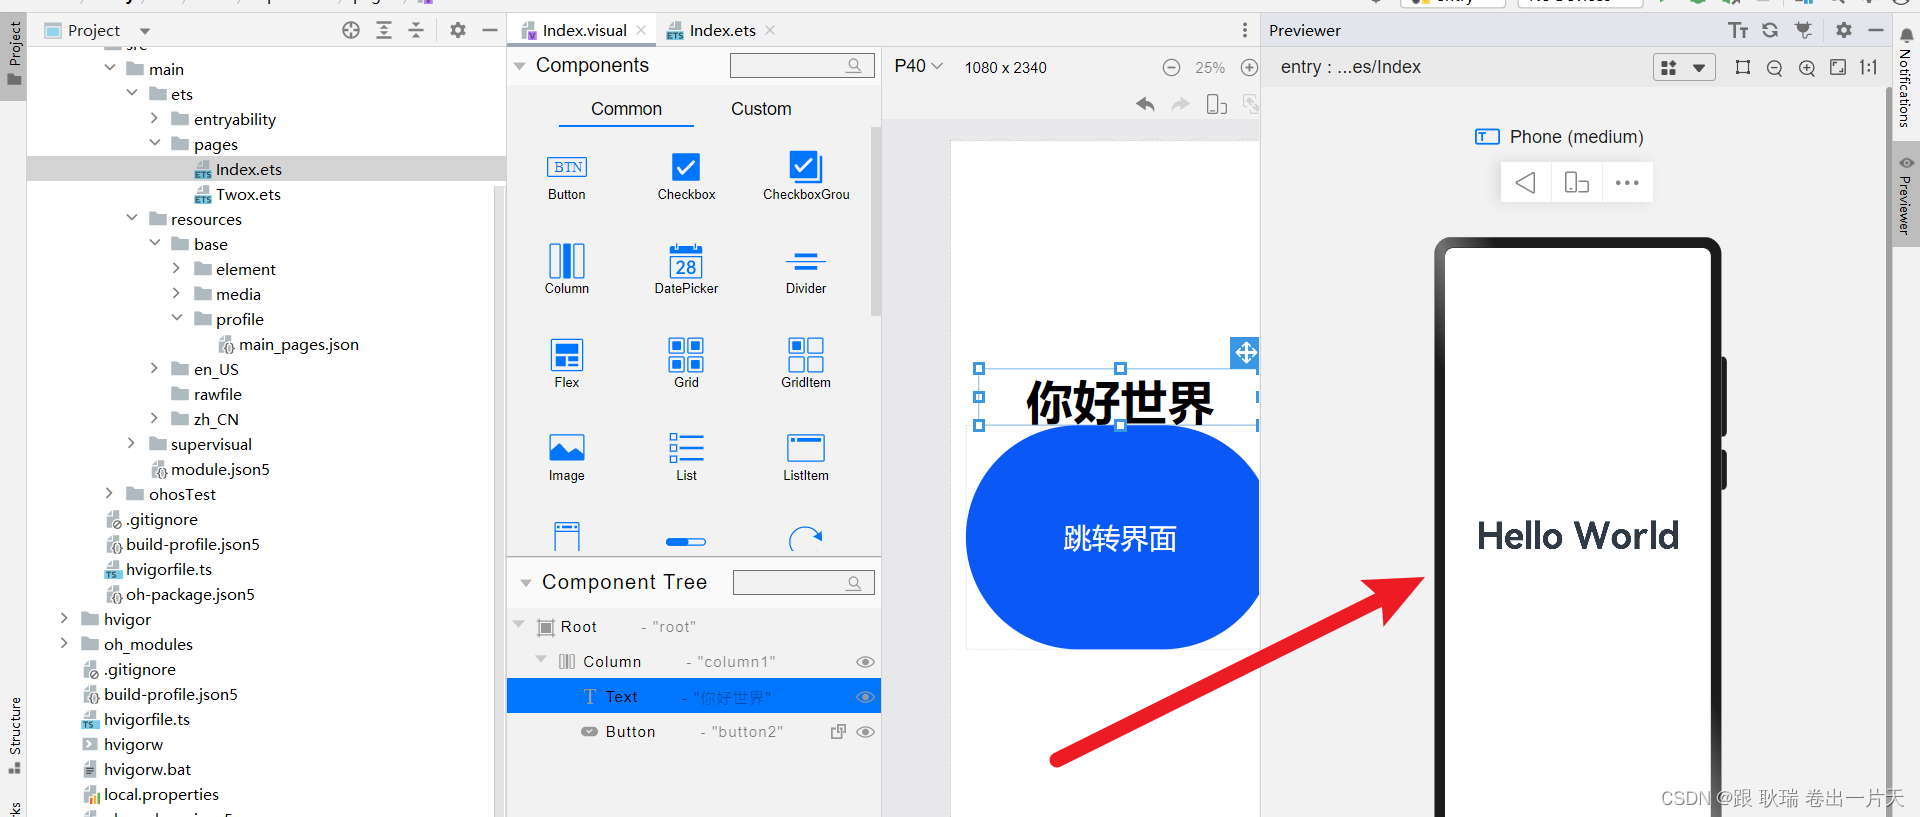
Task: Zoom in the canvas with plus icon
Action: click(1249, 67)
